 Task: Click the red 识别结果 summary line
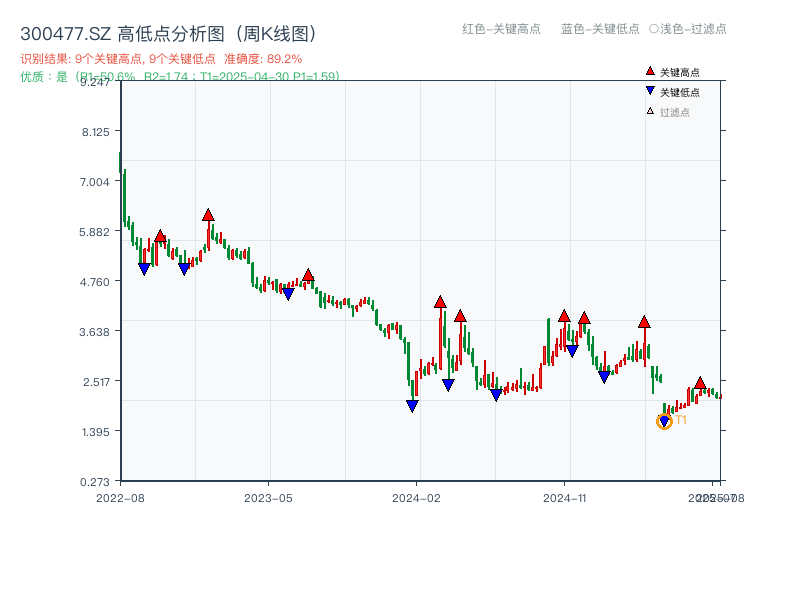click(x=161, y=59)
